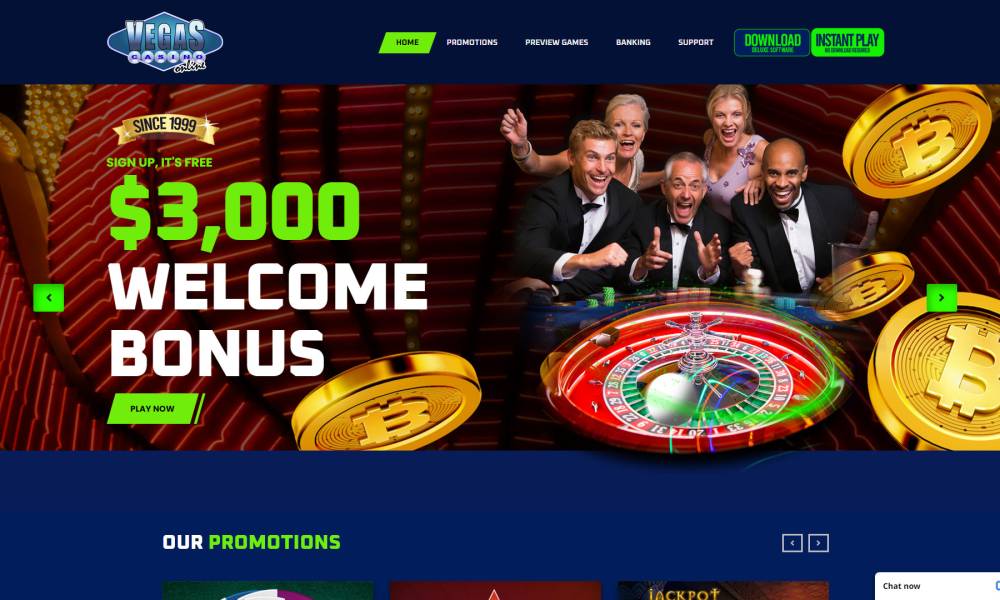
Task: Click the Play Now button
Action: coord(153,409)
